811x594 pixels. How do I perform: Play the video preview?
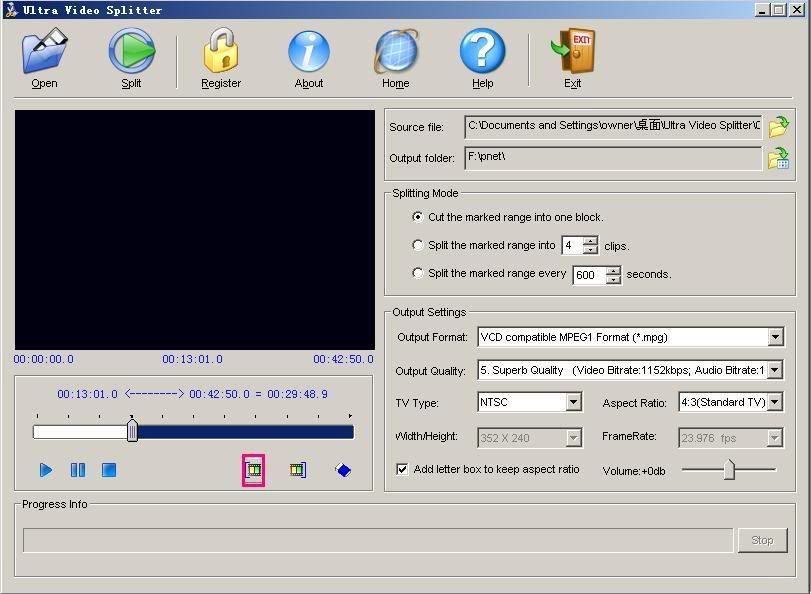point(46,470)
